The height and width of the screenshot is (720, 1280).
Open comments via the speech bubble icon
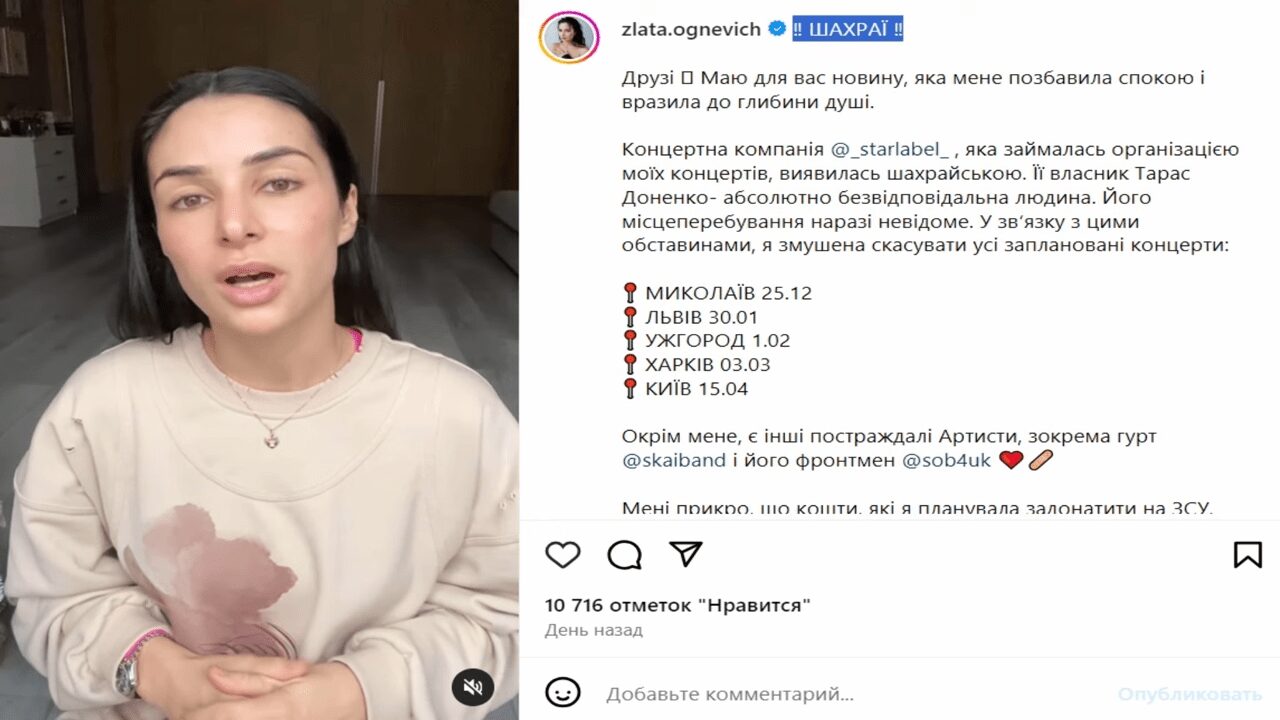(624, 555)
